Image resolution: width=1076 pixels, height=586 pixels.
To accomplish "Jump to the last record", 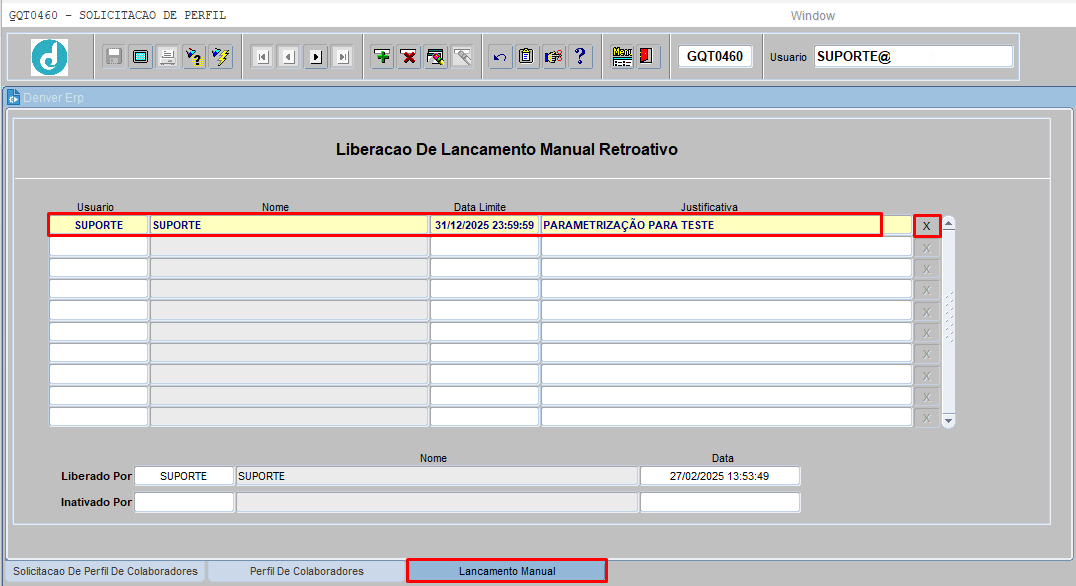I will pyautogui.click(x=342, y=56).
